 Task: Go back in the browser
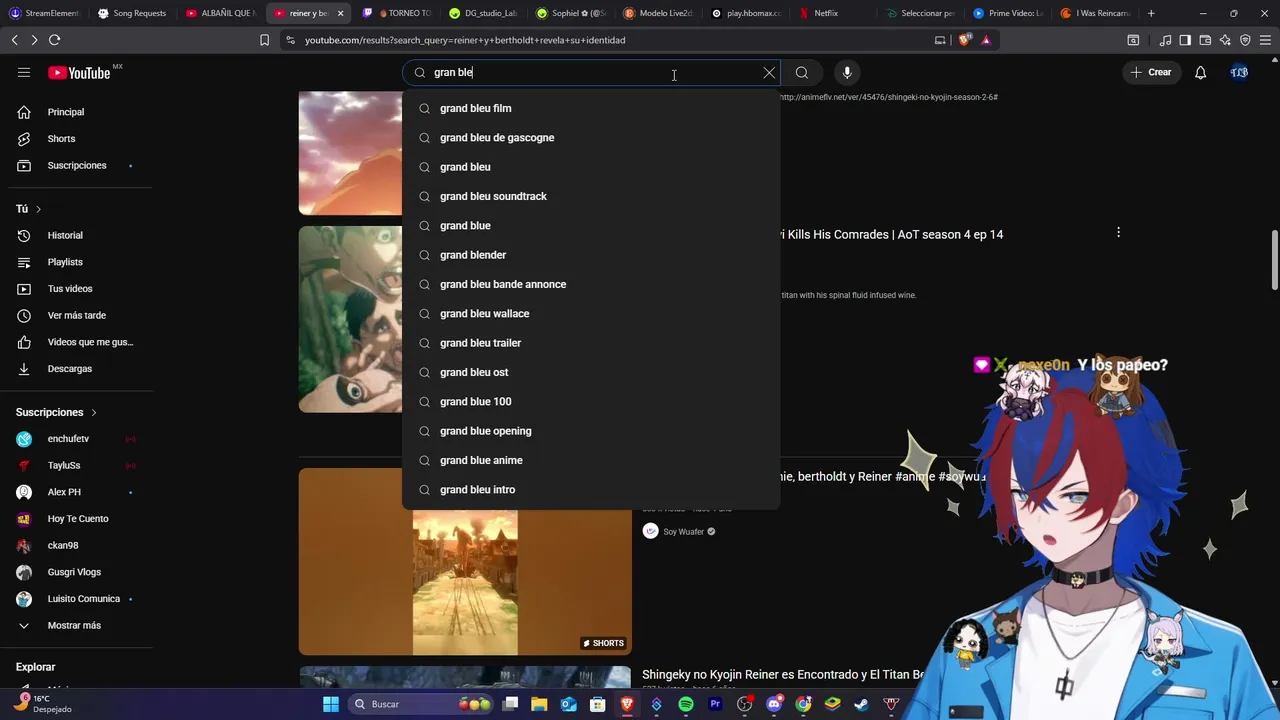(14, 40)
